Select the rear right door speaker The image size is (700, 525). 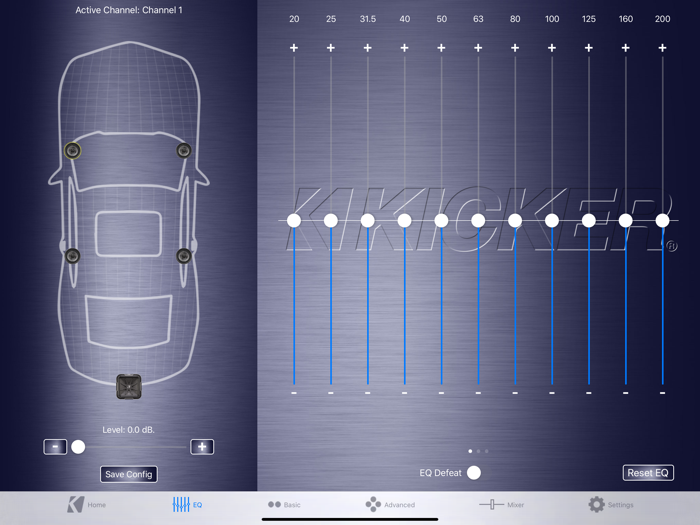(184, 256)
